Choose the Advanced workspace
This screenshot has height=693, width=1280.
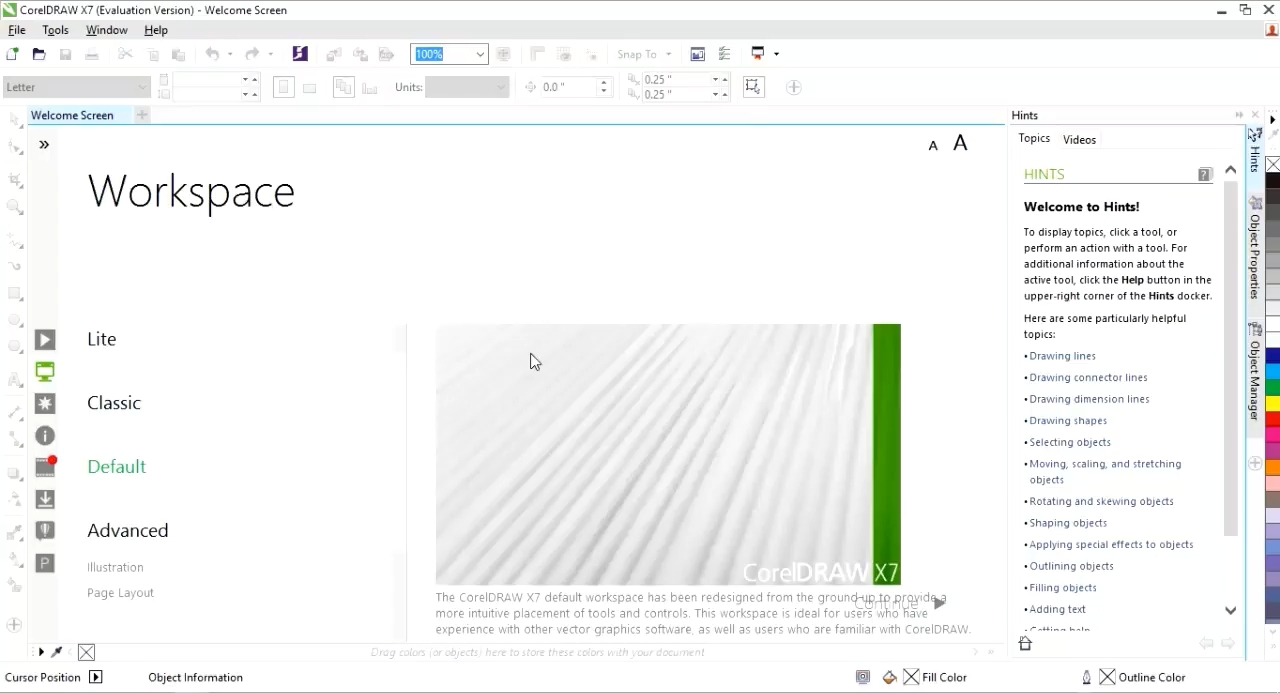coord(128,531)
